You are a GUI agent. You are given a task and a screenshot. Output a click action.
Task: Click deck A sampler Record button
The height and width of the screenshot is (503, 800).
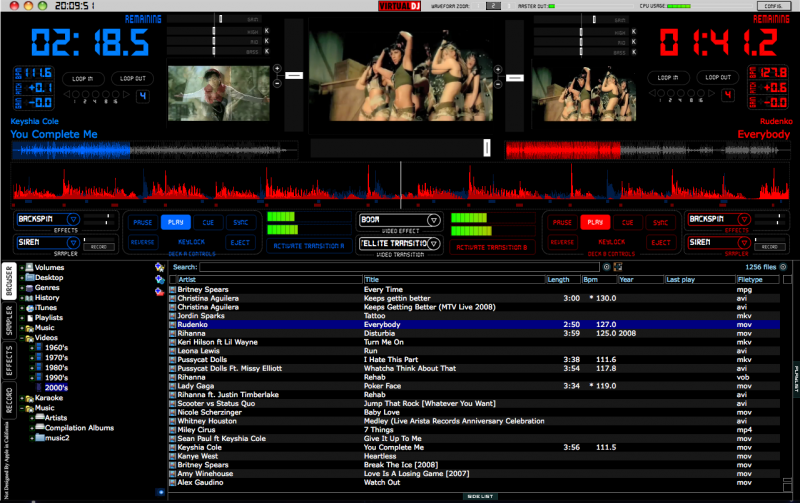pos(99,247)
